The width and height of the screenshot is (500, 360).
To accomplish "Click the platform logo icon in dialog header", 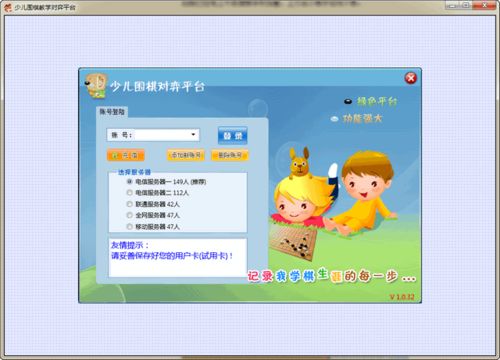I will (96, 86).
